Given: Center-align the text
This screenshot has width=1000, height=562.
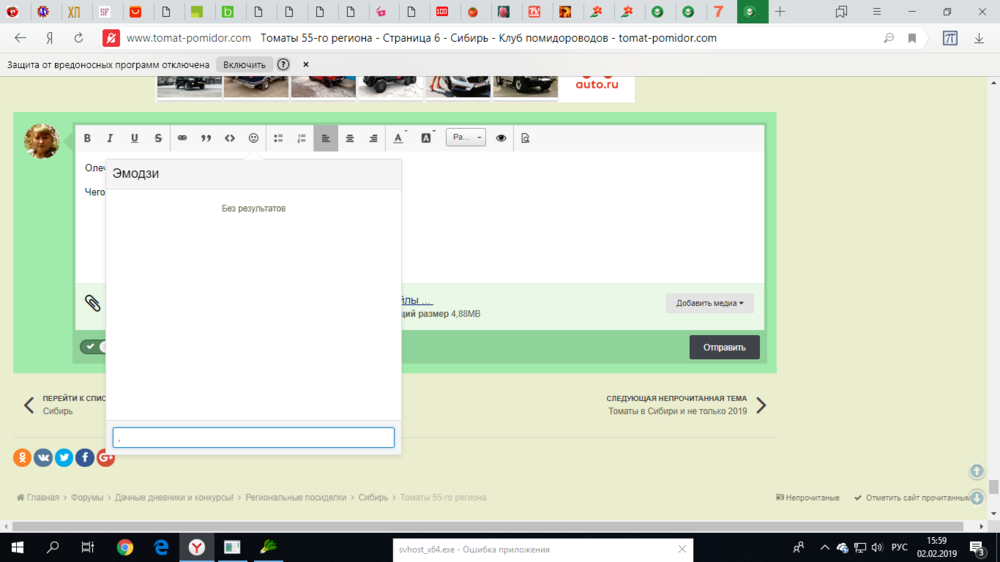Looking at the screenshot, I should [350, 138].
